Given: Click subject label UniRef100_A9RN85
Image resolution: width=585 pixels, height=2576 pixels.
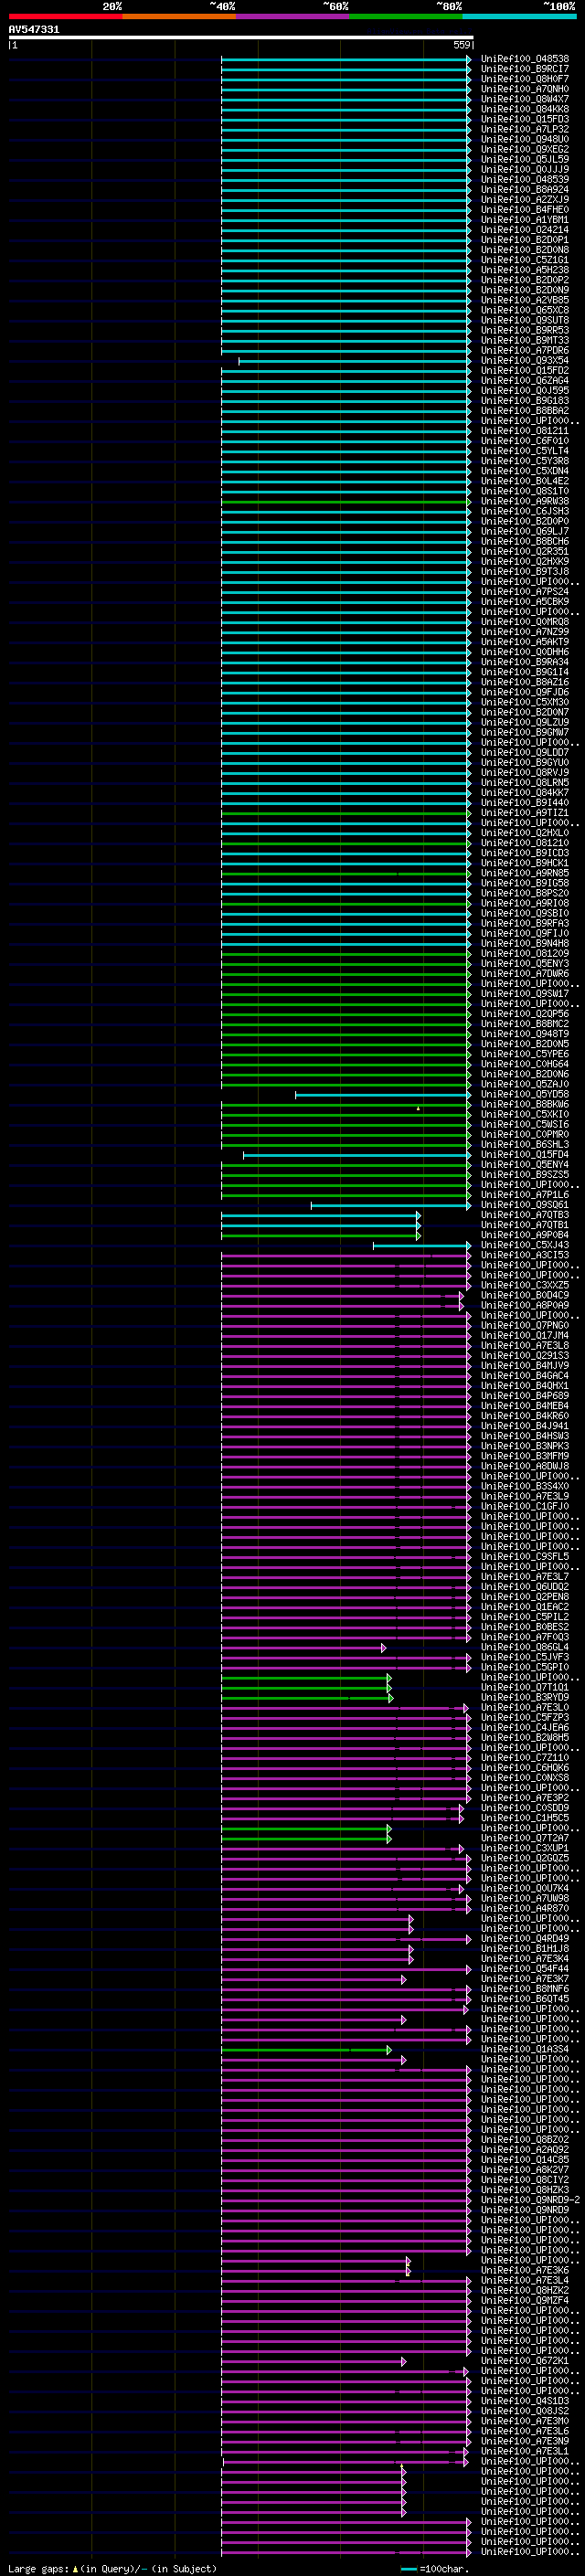Looking at the screenshot, I should pyautogui.click(x=525, y=873).
